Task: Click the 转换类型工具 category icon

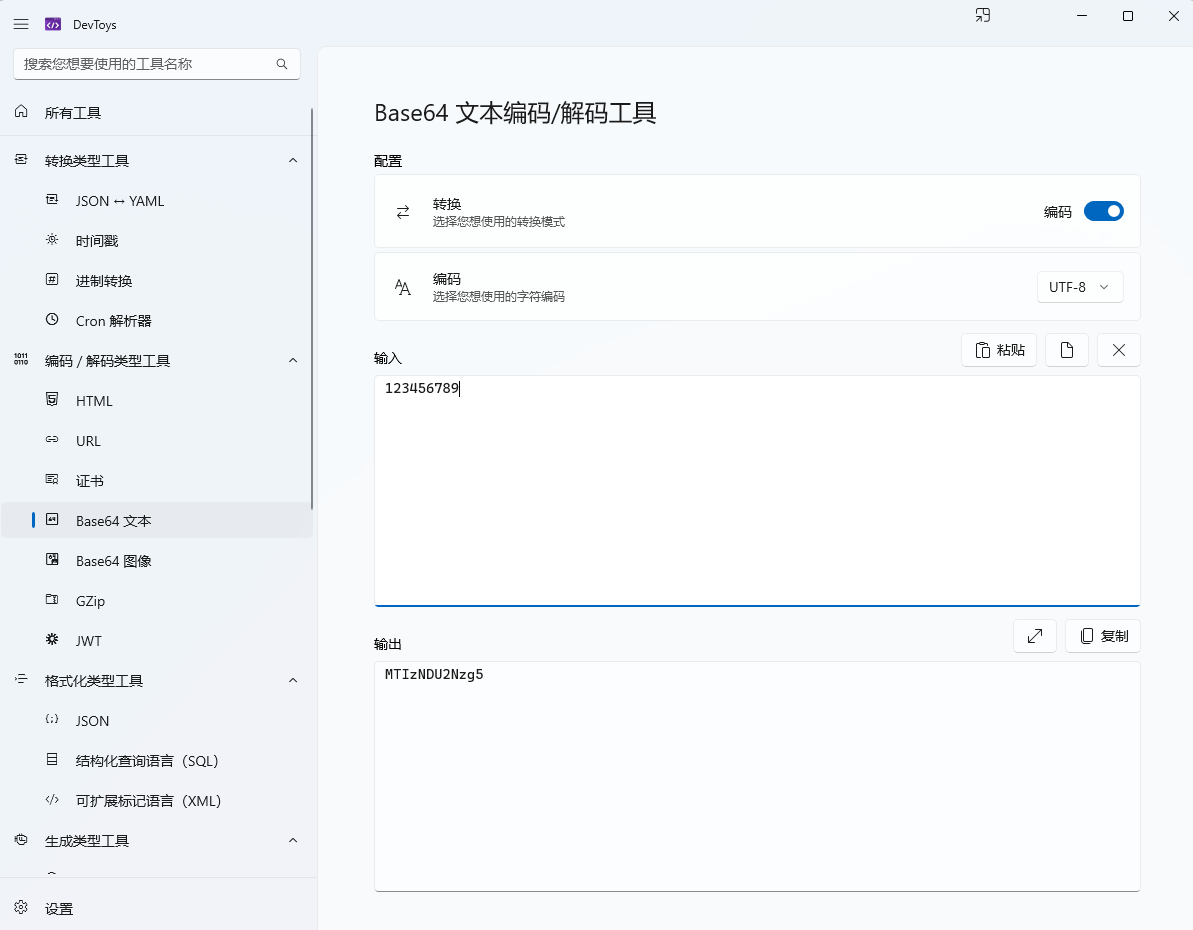Action: click(x=21, y=160)
